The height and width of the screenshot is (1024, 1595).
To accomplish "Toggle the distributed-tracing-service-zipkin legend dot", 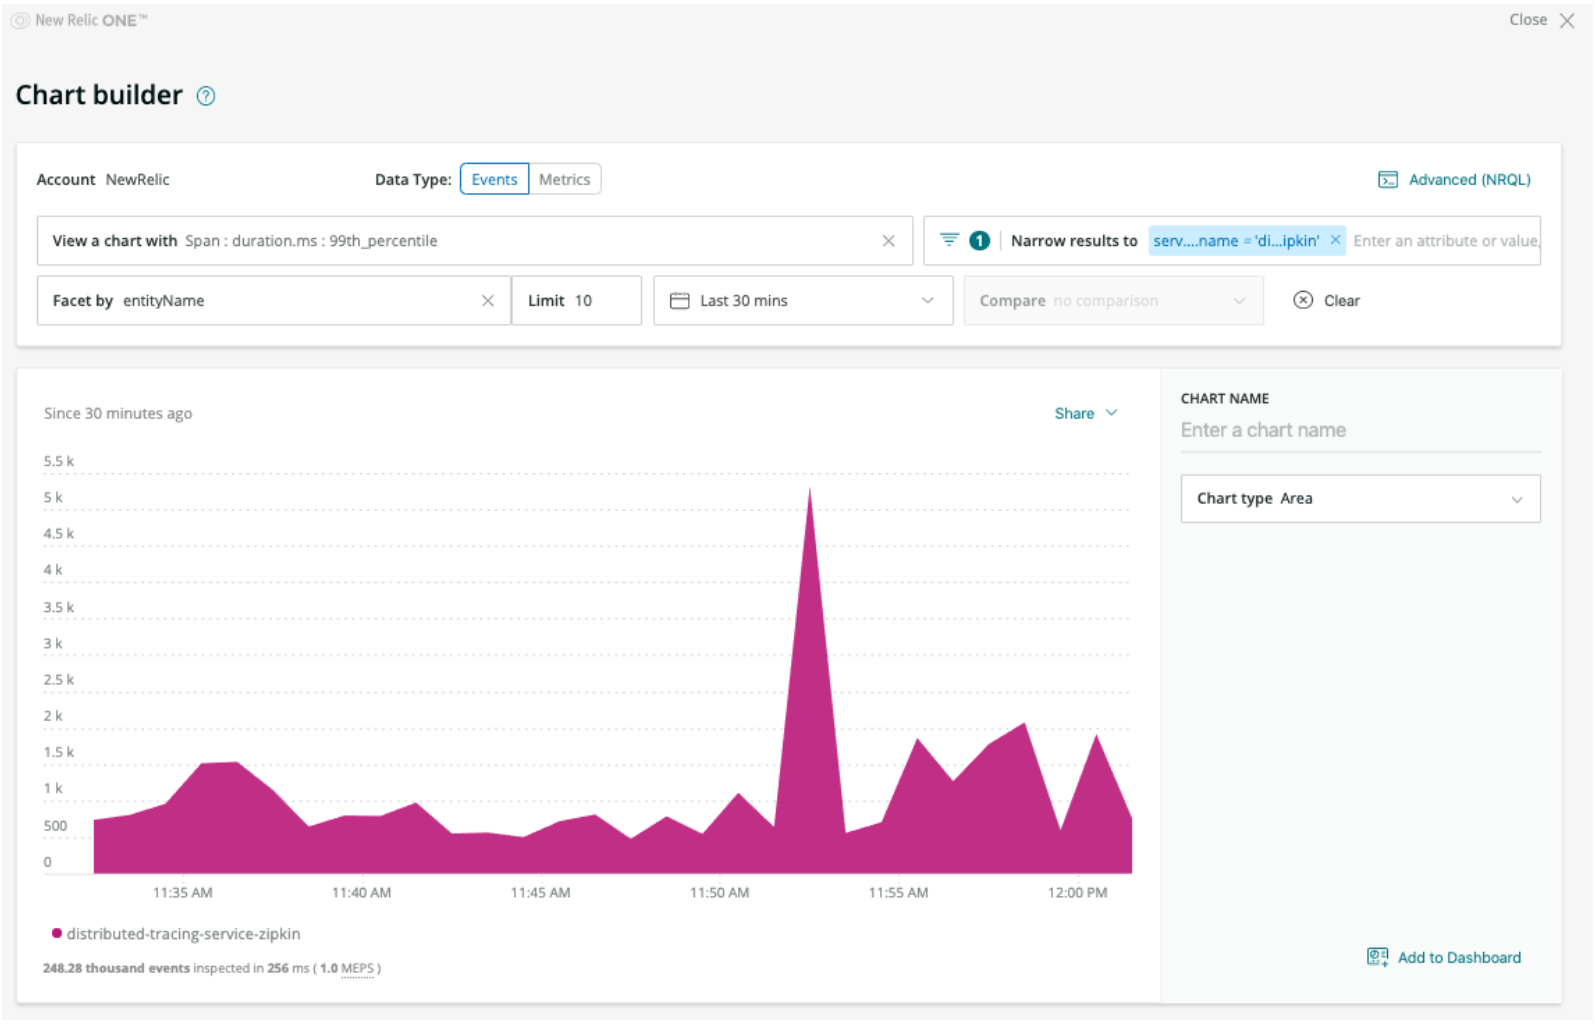I will coord(56,933).
